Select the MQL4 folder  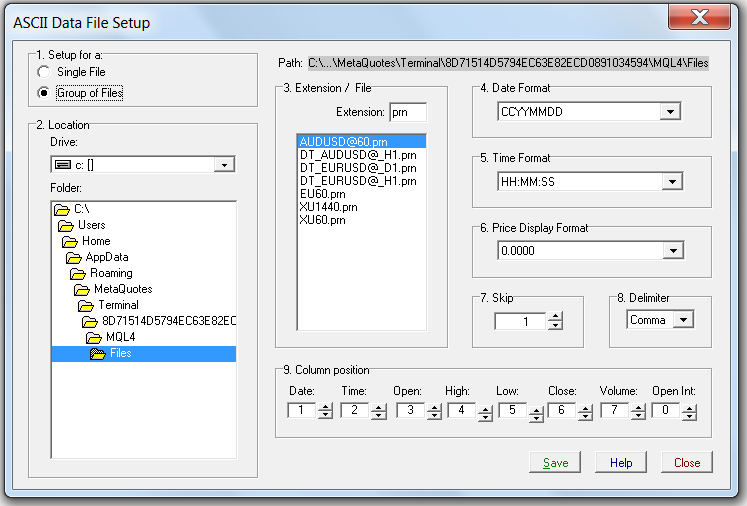click(x=111, y=337)
